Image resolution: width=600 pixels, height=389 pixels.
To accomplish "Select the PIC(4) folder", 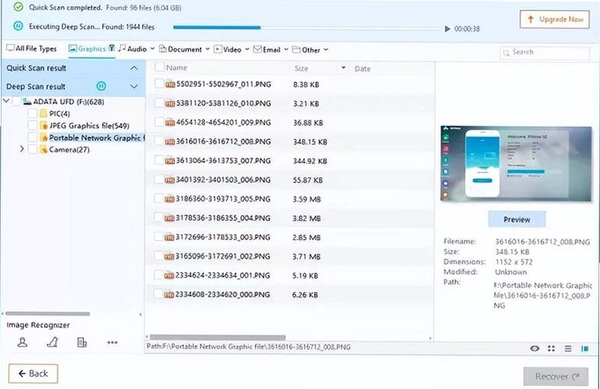I will coord(59,114).
